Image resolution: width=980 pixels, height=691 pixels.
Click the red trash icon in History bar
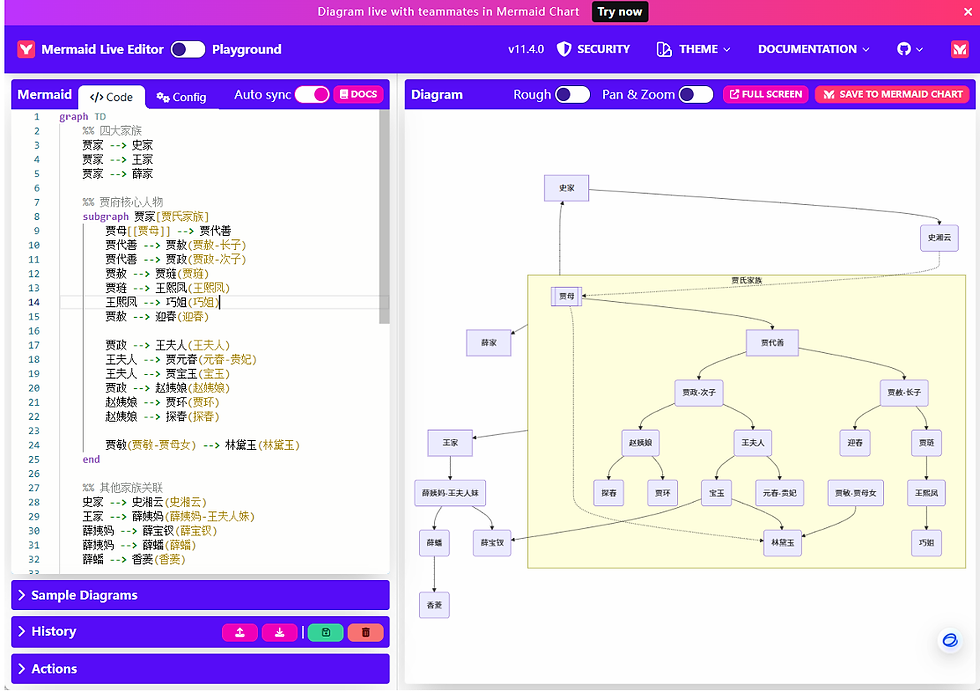(366, 632)
